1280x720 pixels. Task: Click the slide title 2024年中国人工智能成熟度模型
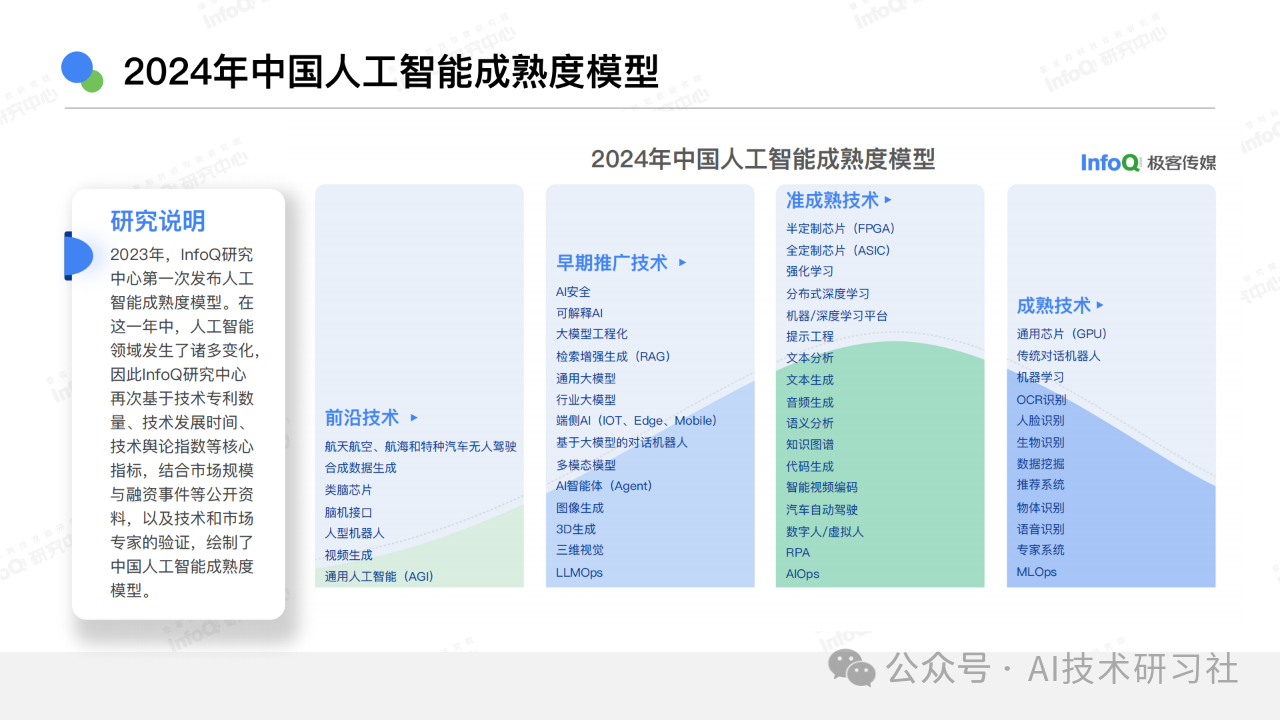(x=391, y=72)
